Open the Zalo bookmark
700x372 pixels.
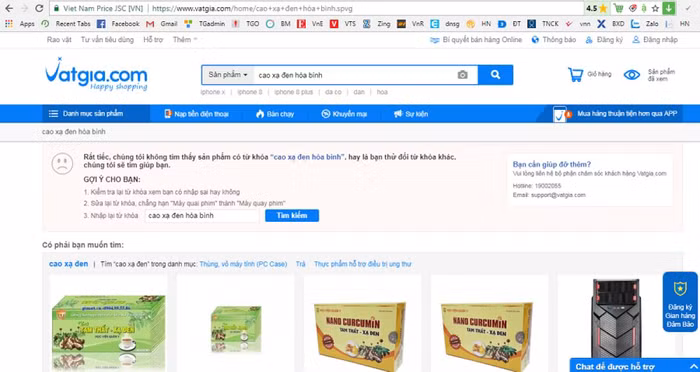[645, 24]
